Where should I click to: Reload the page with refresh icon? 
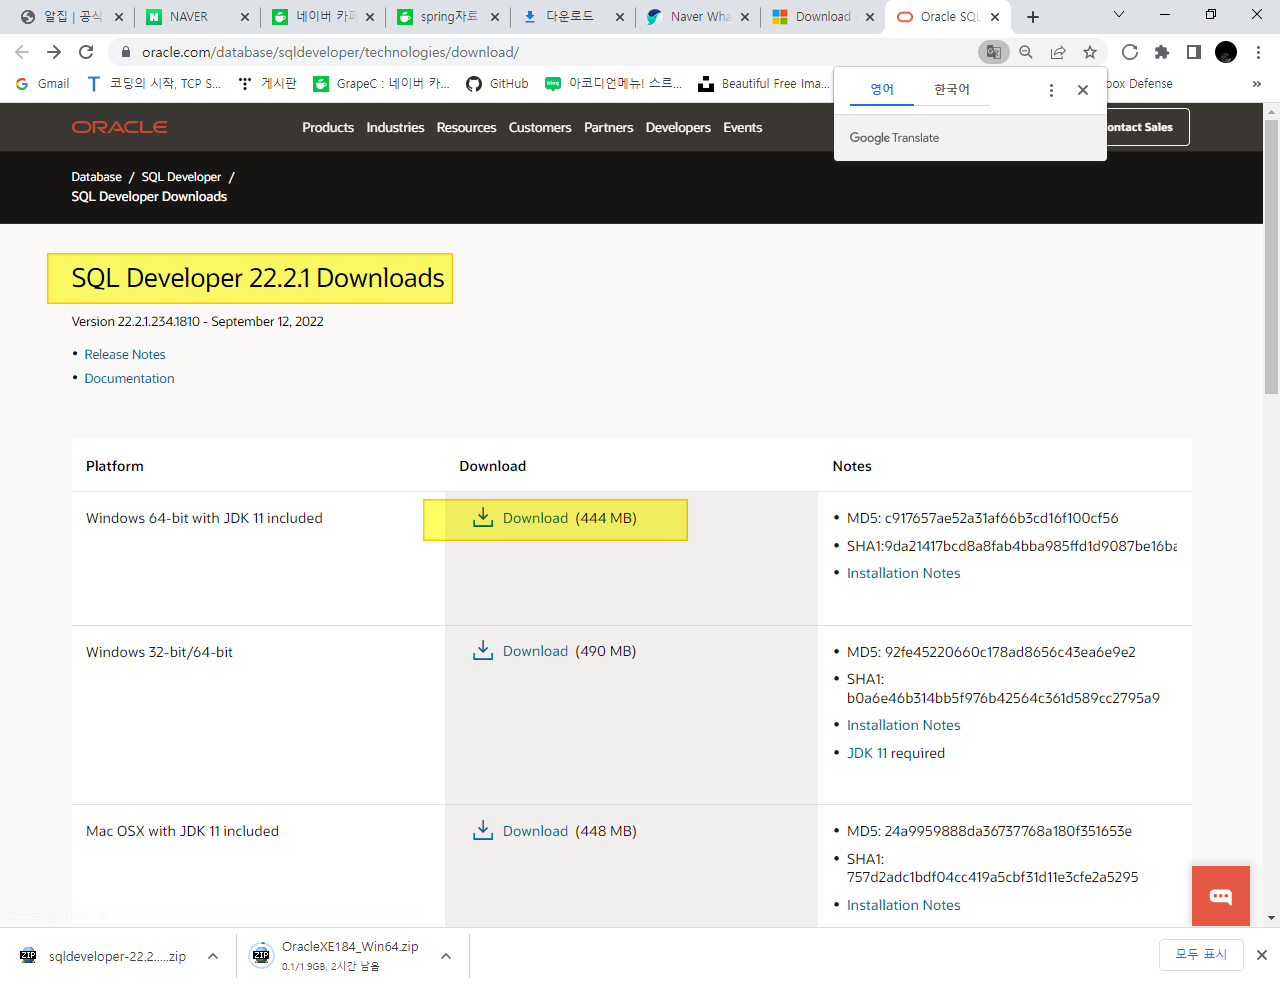pos(86,52)
